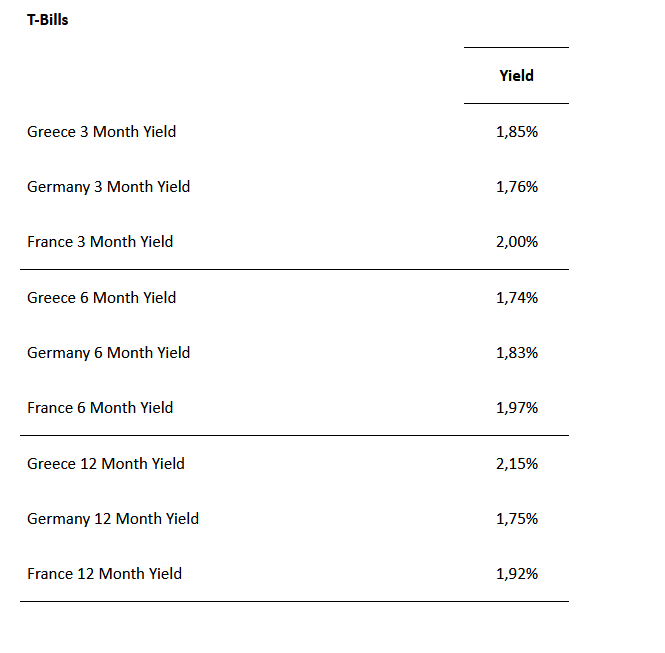The height and width of the screenshot is (653, 665).
Task: Click the France 12 Month Yield label
Action: [x=104, y=574]
